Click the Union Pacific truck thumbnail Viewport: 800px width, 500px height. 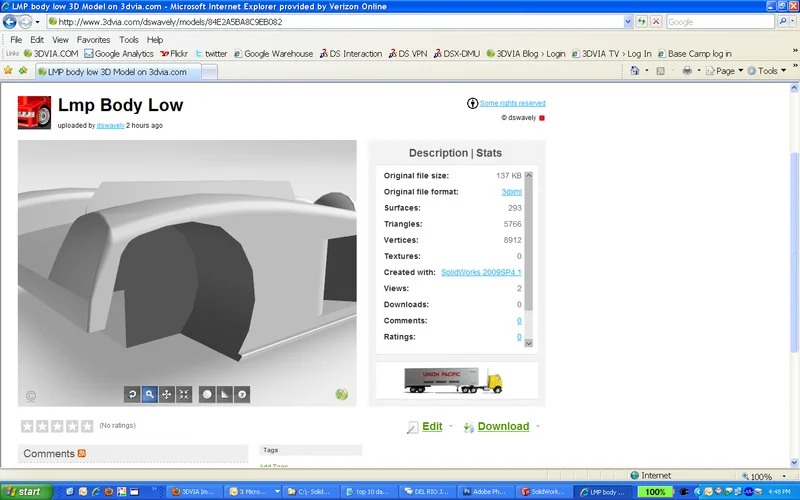453,380
